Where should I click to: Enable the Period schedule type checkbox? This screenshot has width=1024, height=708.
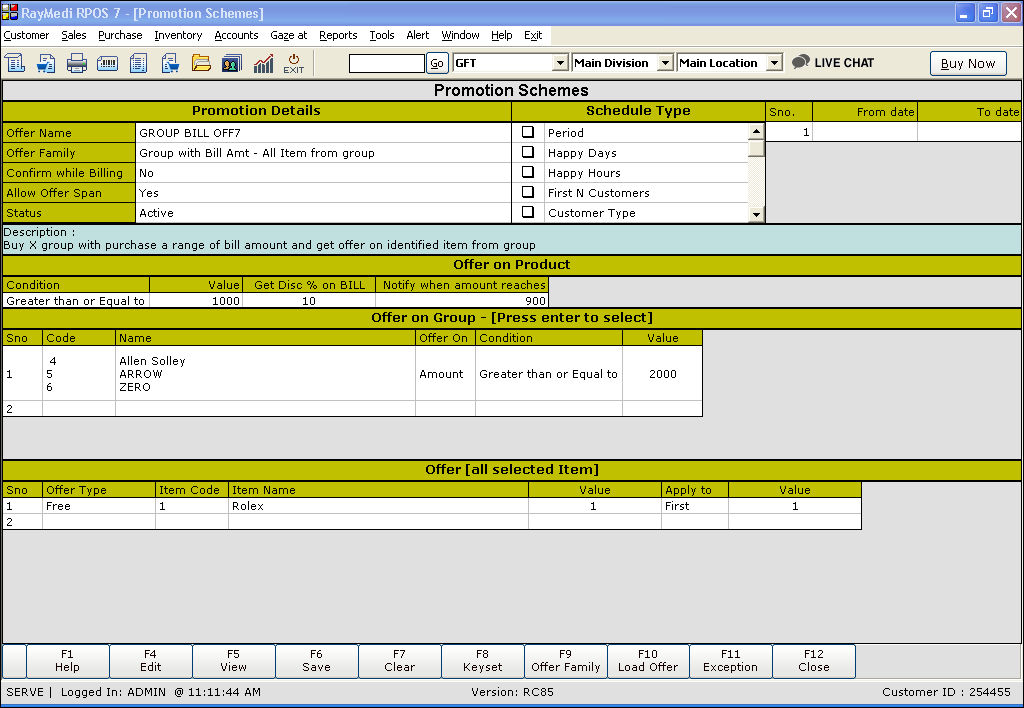(528, 132)
